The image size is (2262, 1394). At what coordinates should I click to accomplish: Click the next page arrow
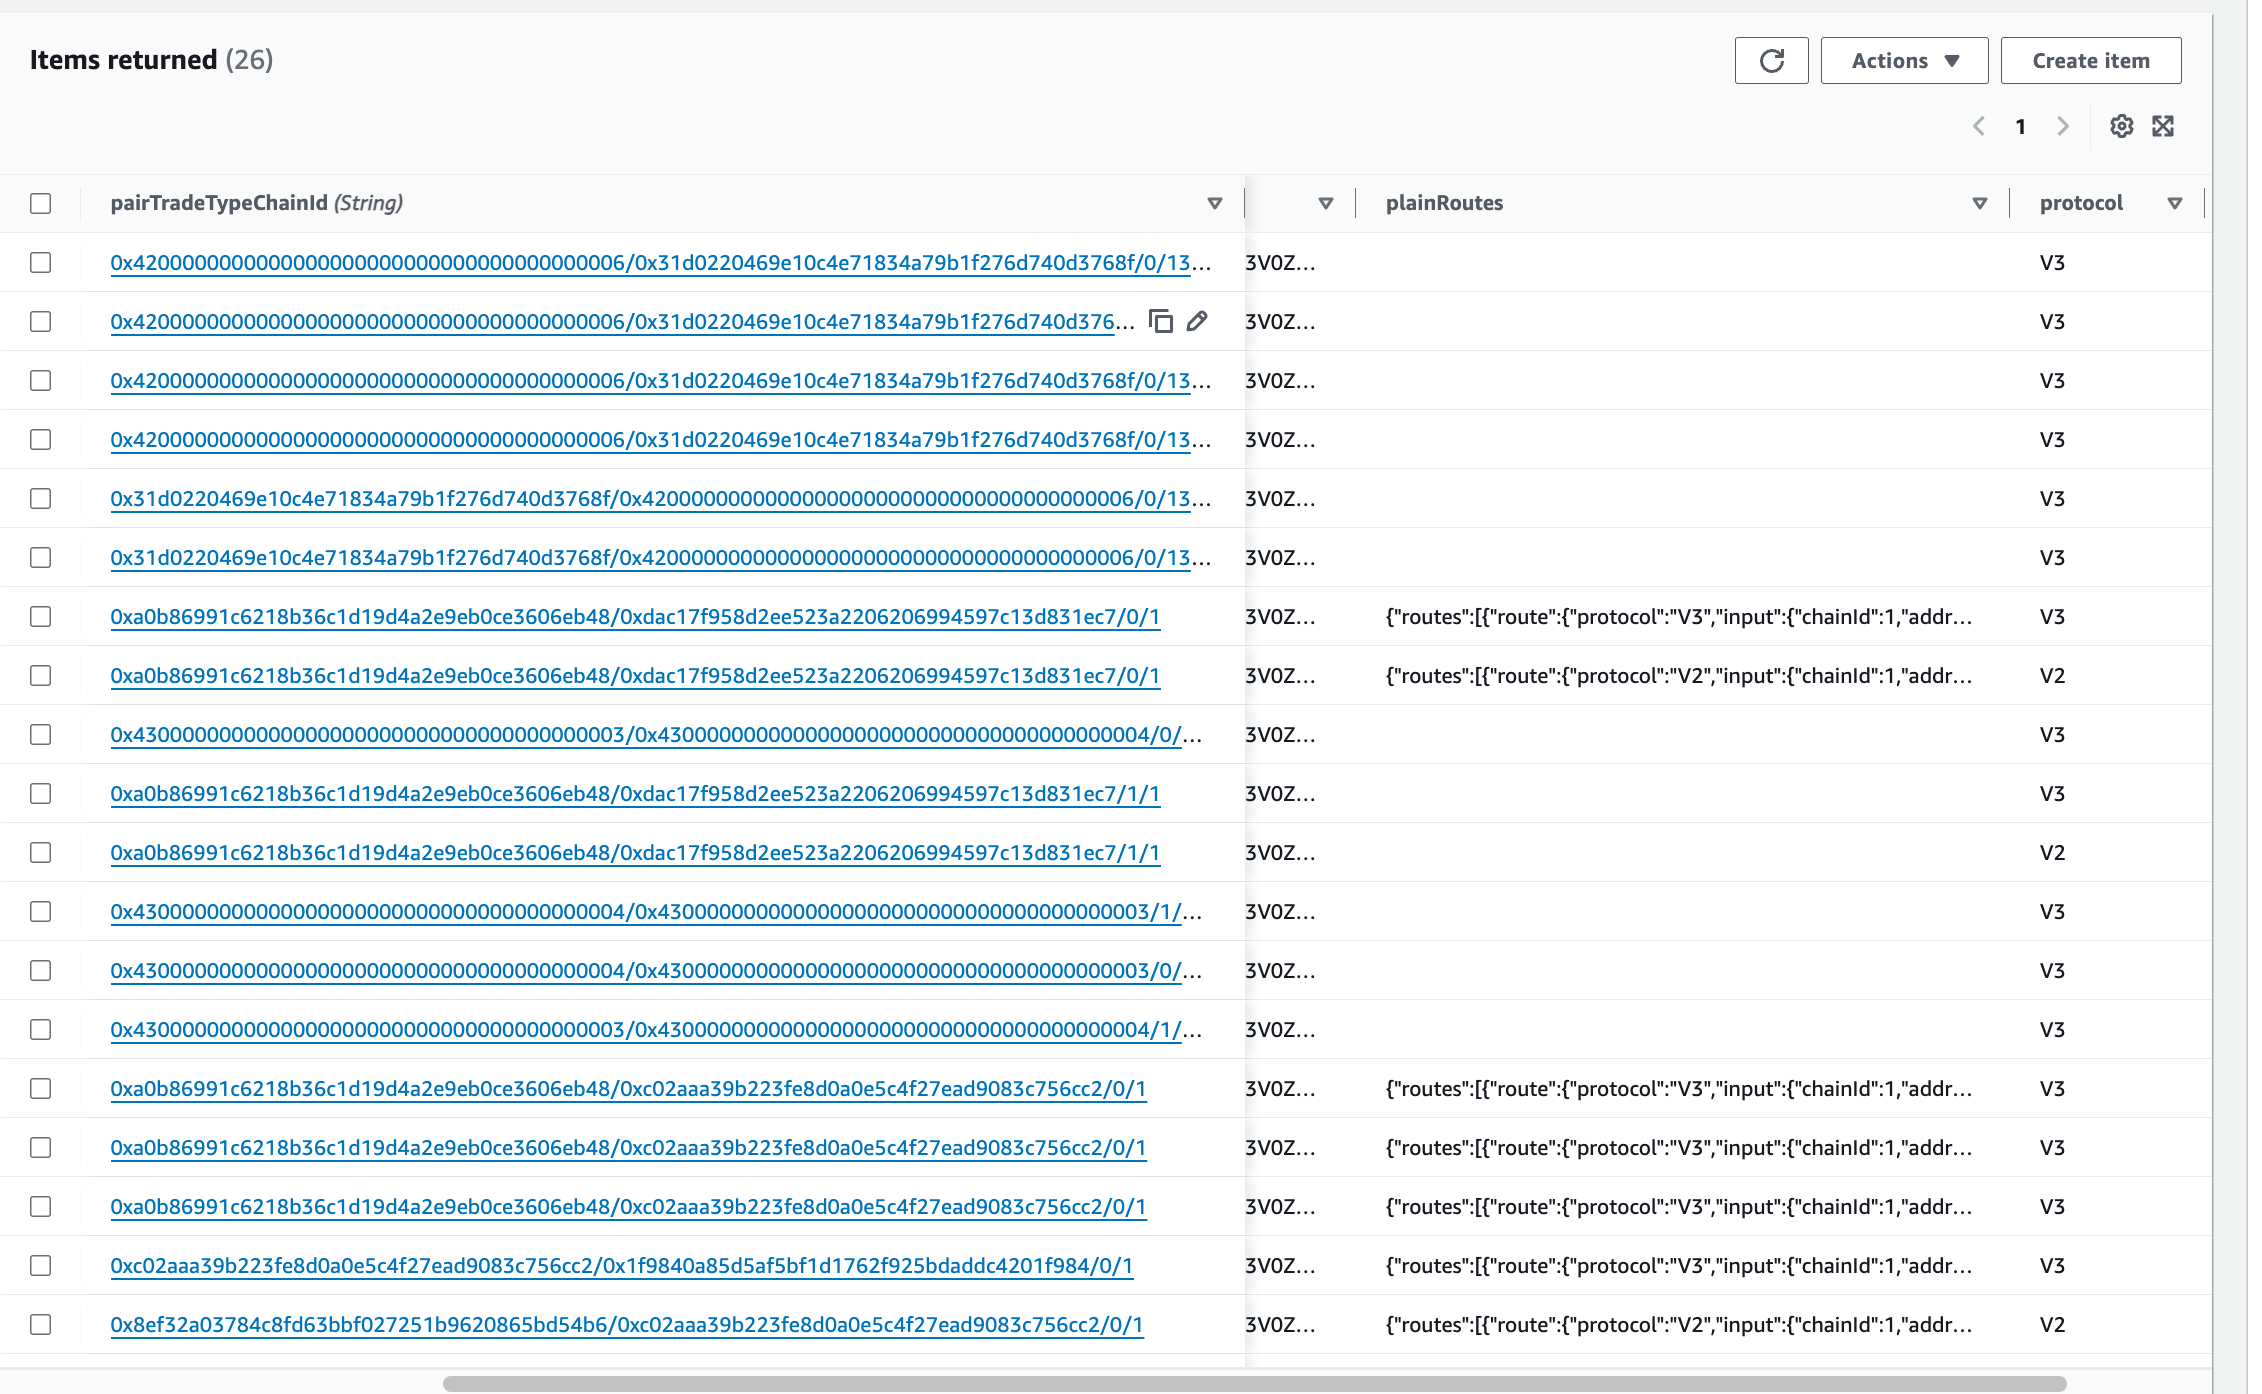pyautogui.click(x=2062, y=128)
